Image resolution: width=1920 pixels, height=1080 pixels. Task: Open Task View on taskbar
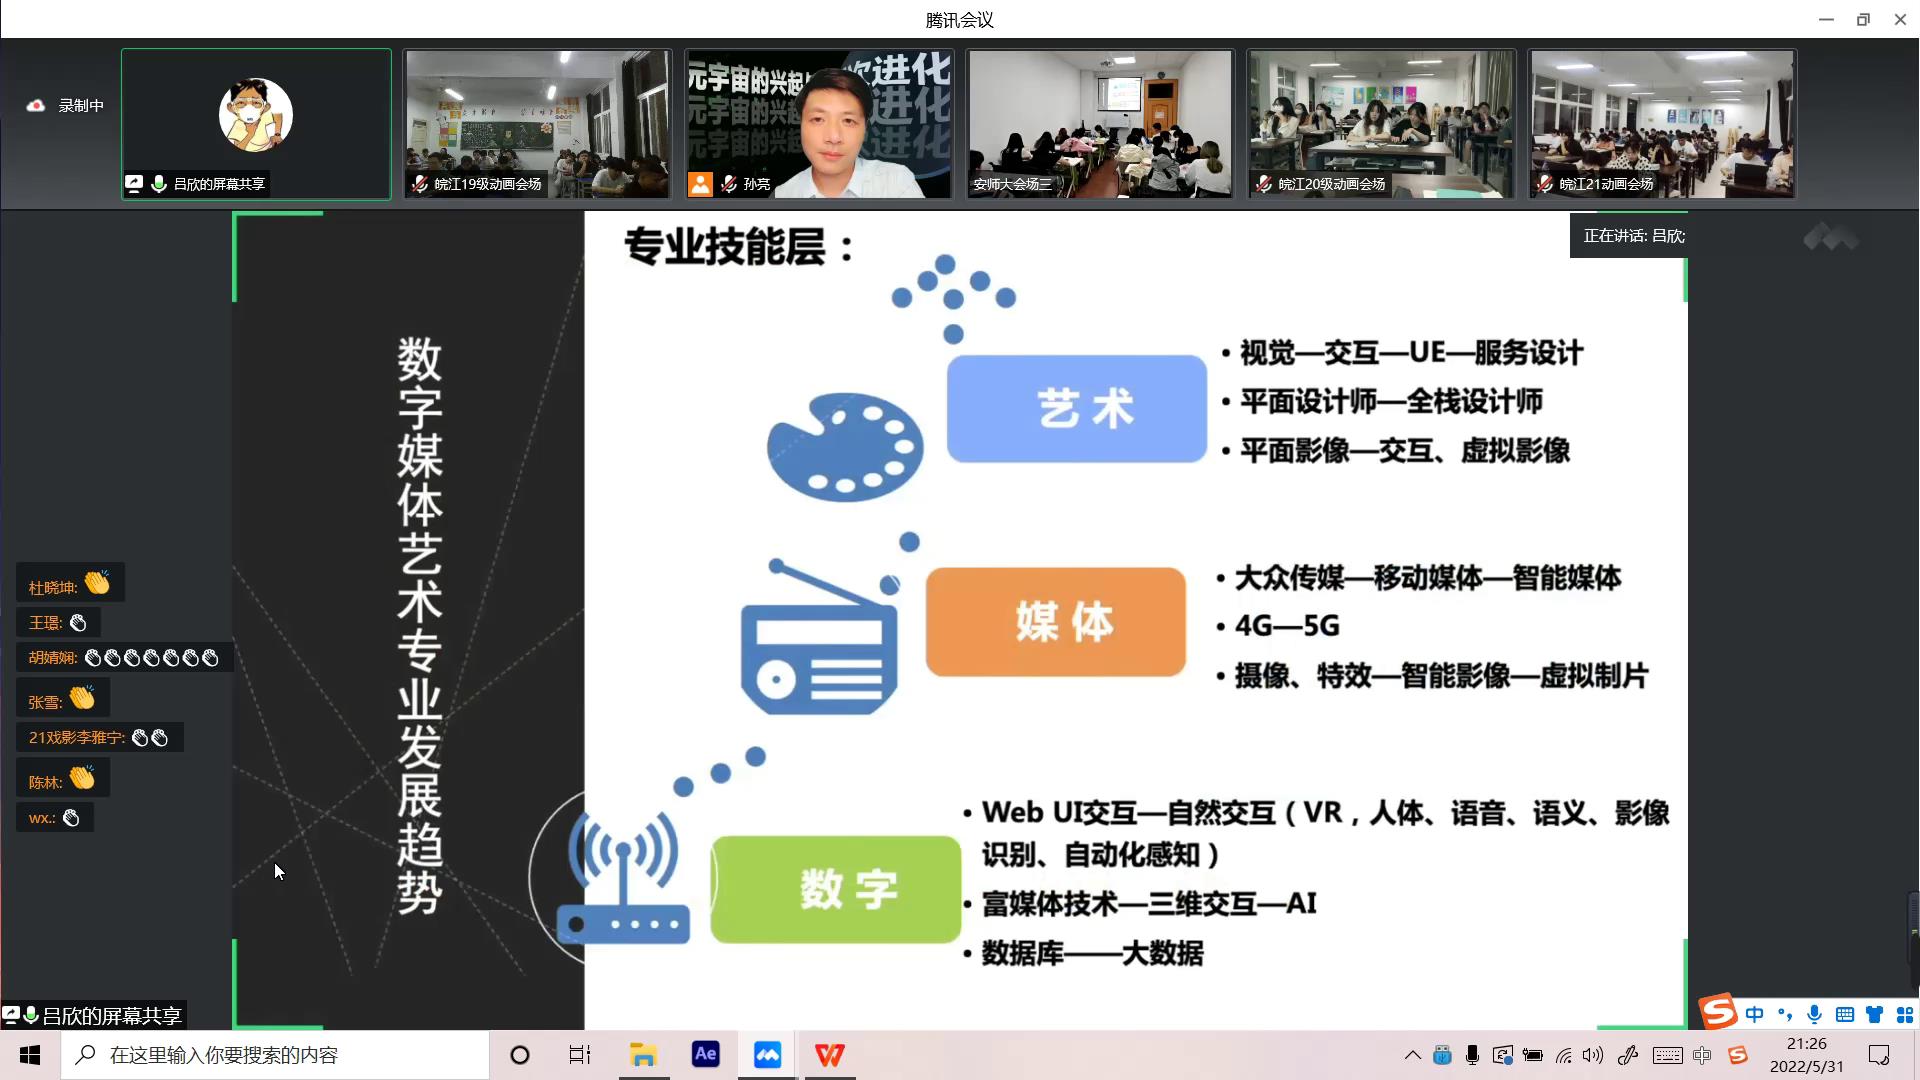[x=580, y=1054]
